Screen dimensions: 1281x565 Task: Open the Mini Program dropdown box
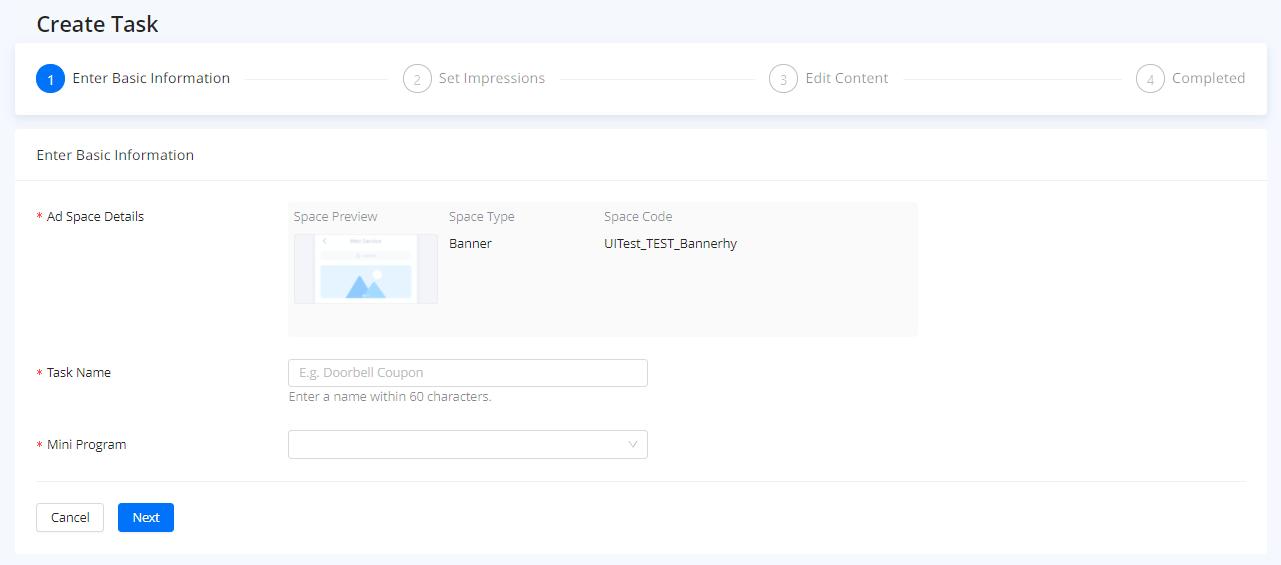coord(467,445)
